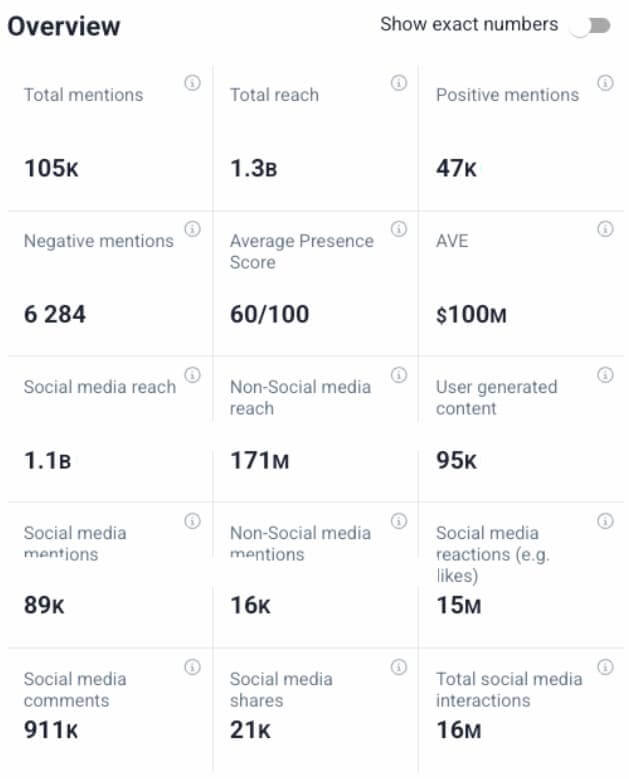Show info for User generated content
629x779 pixels.
tap(605, 375)
